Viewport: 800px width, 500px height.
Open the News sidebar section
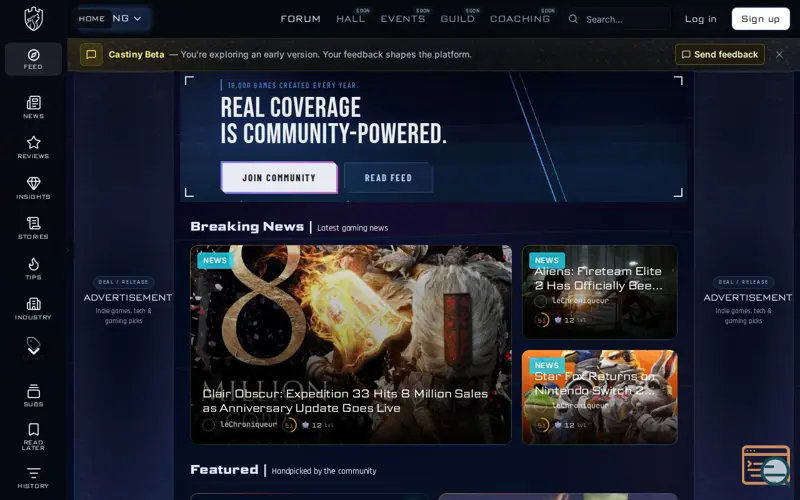pyautogui.click(x=33, y=107)
